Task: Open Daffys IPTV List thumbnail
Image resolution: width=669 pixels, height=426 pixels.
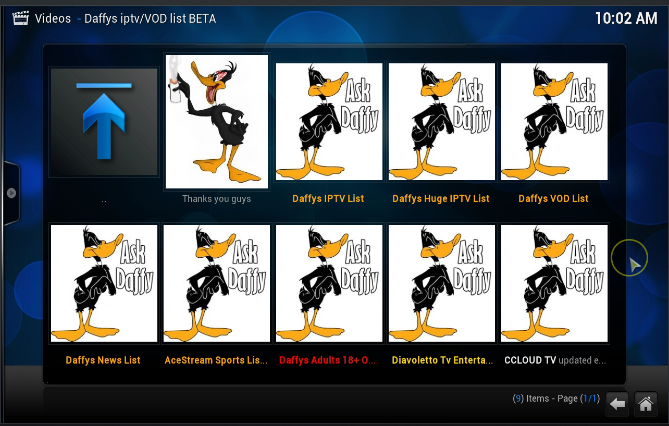Action: [329, 122]
